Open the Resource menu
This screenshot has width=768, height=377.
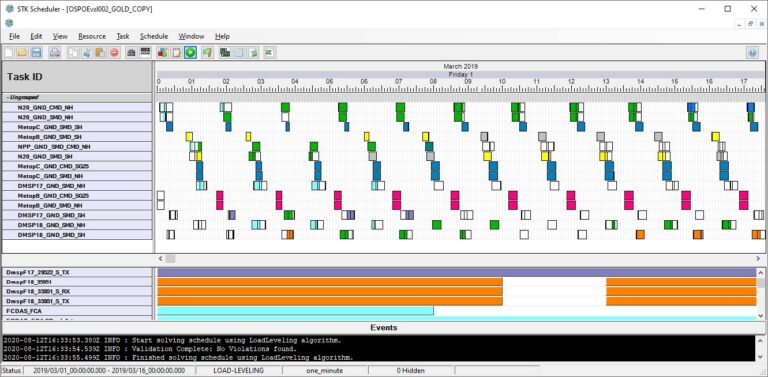[x=92, y=36]
